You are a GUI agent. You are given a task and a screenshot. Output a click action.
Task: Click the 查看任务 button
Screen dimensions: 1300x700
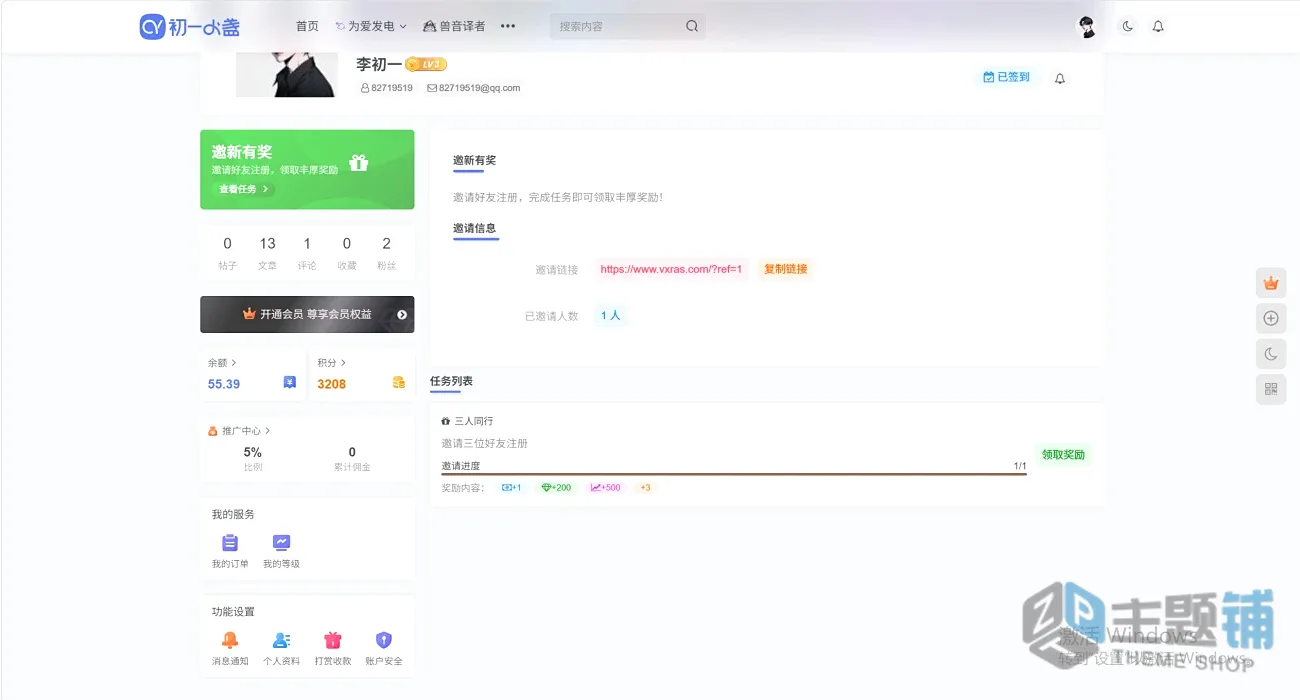point(243,189)
